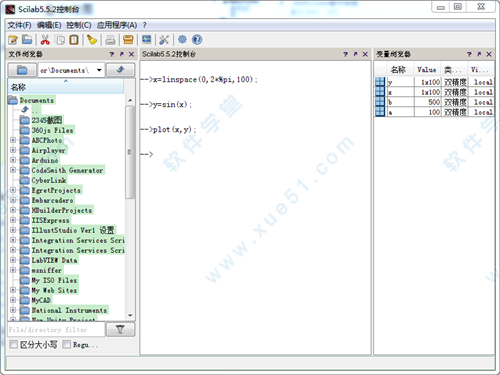Click the print toolbar icon

tap(110, 40)
